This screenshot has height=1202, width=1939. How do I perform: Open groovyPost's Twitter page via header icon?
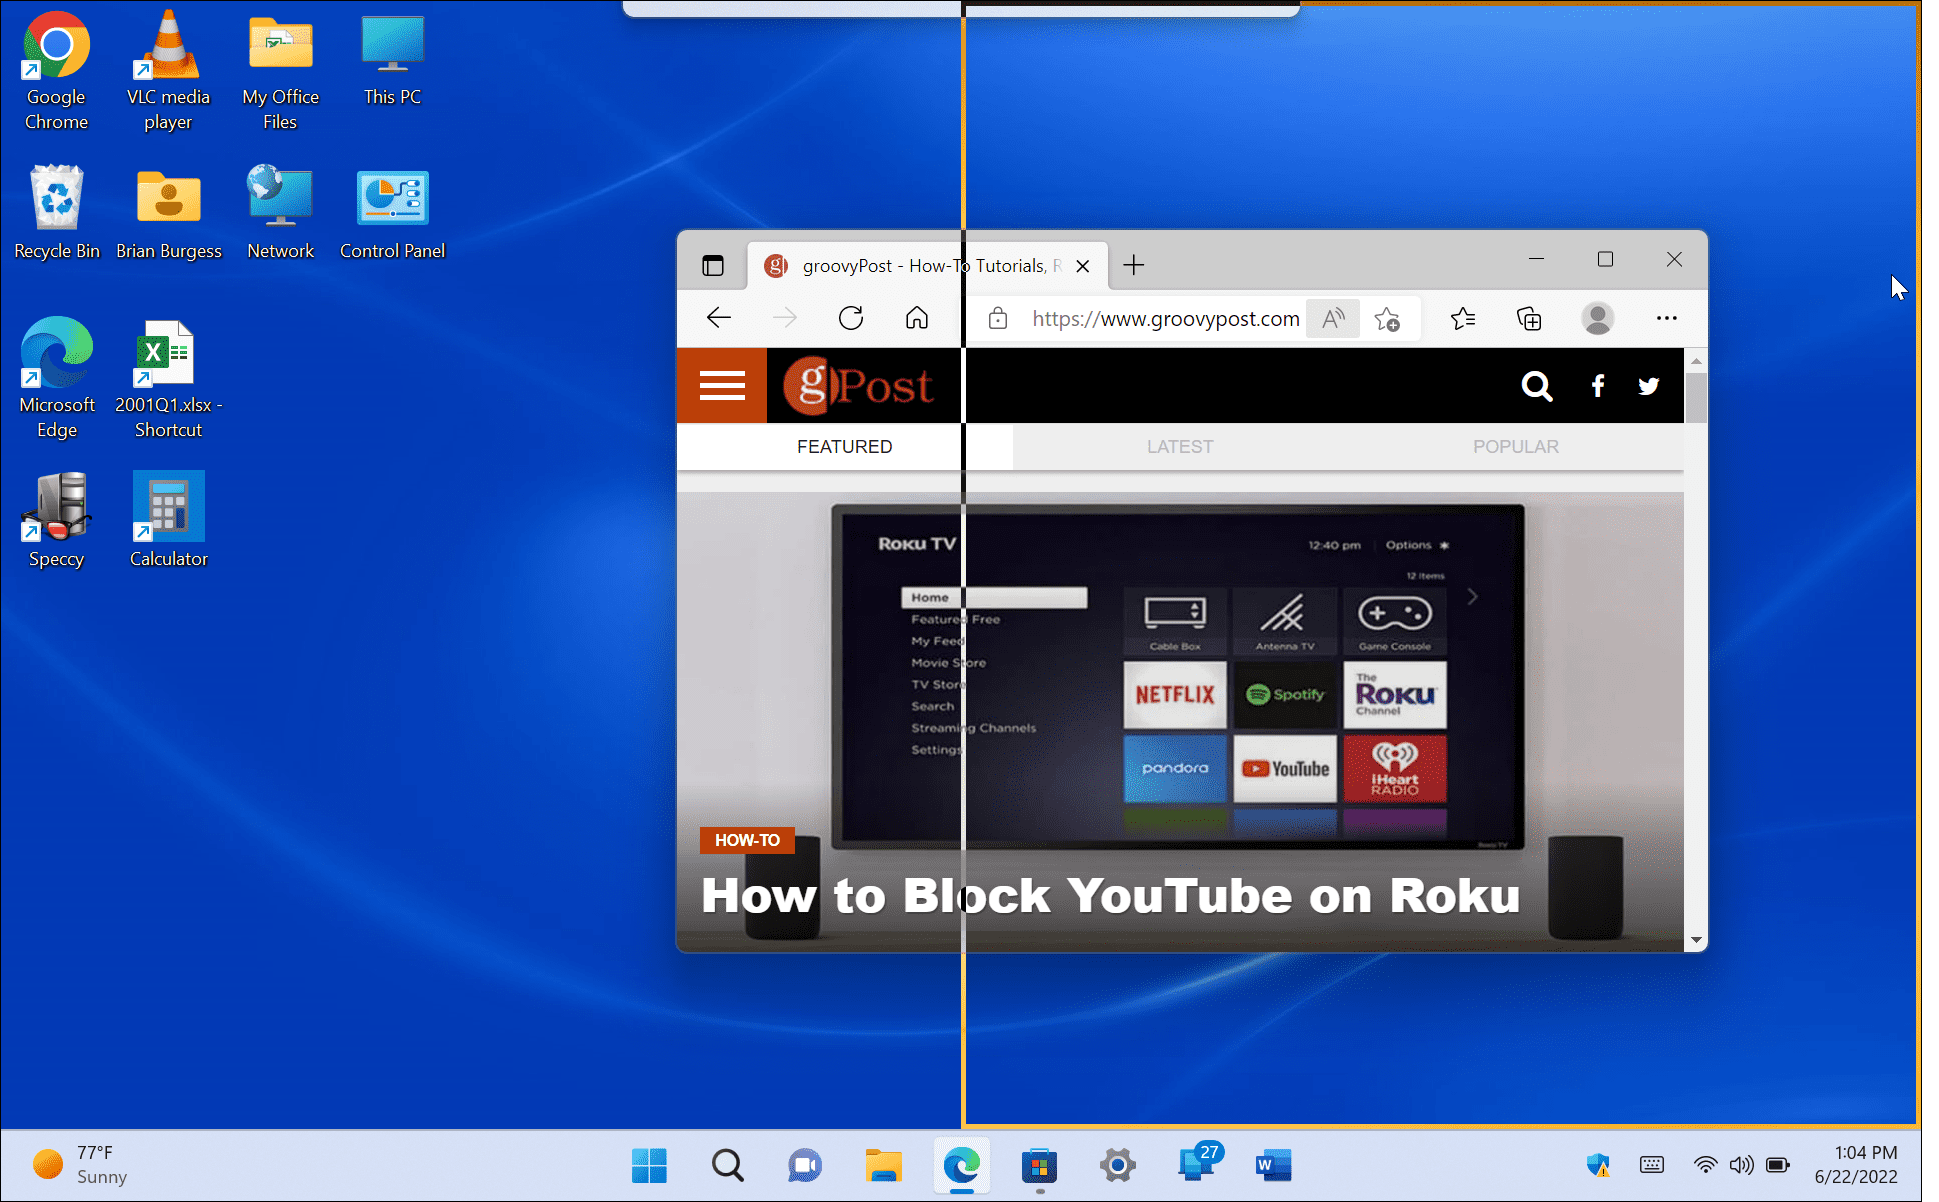(1648, 386)
